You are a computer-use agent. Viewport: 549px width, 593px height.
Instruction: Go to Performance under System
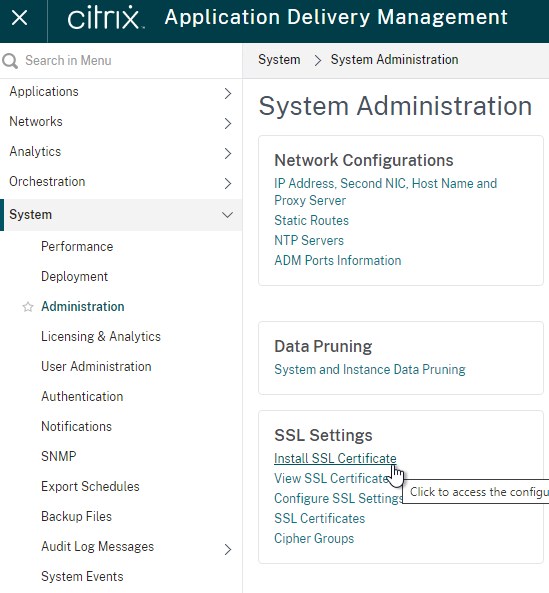tap(77, 247)
